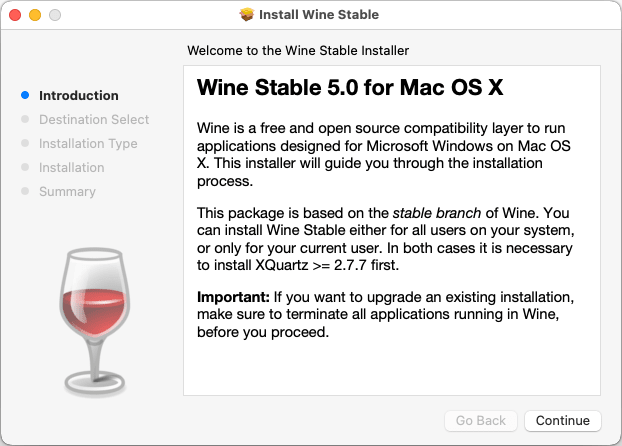Click the italic 'stable branch' text
Image resolution: width=622 pixels, height=446 pixels.
pyautogui.click(x=437, y=213)
